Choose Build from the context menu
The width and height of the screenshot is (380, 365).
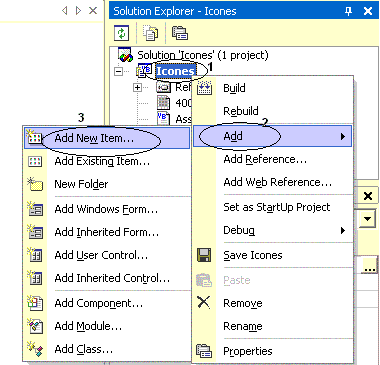point(272,88)
